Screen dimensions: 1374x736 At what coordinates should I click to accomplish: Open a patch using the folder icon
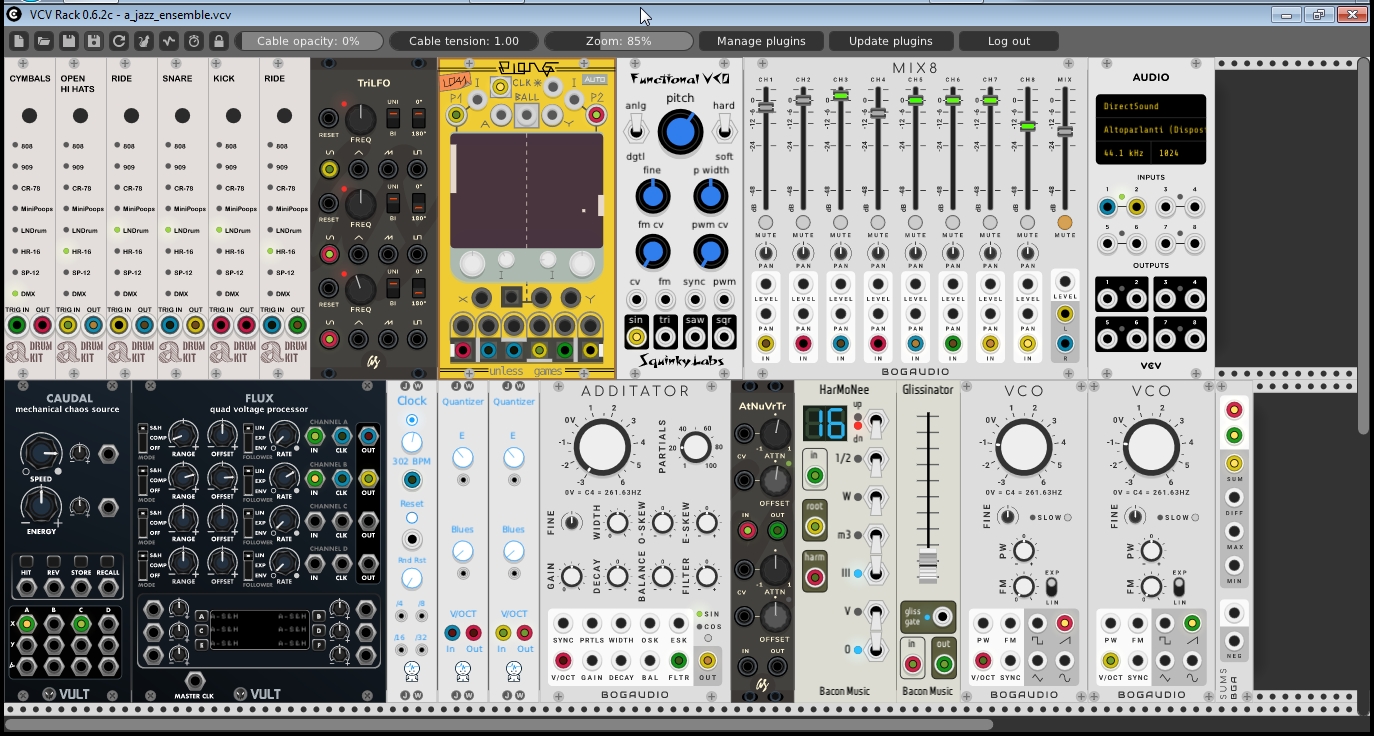(44, 41)
